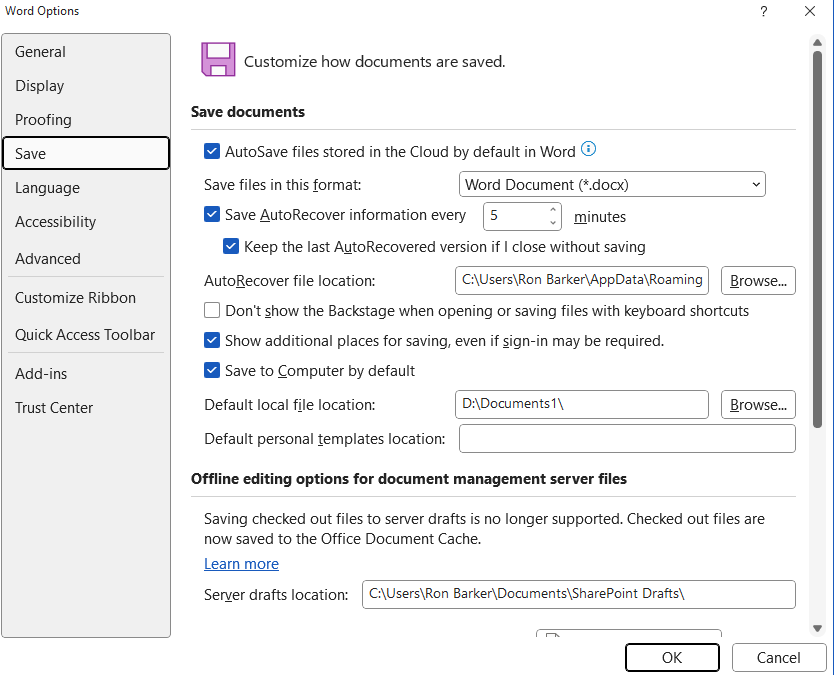Viewport: 834px width, 675px height.
Task: Browse for default local file location
Action: [x=758, y=405]
